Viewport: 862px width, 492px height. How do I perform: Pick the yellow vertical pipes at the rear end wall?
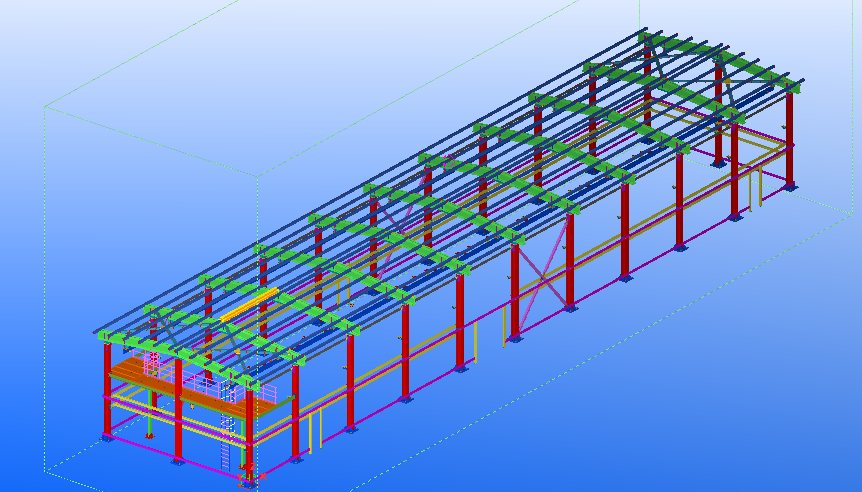pos(759,188)
